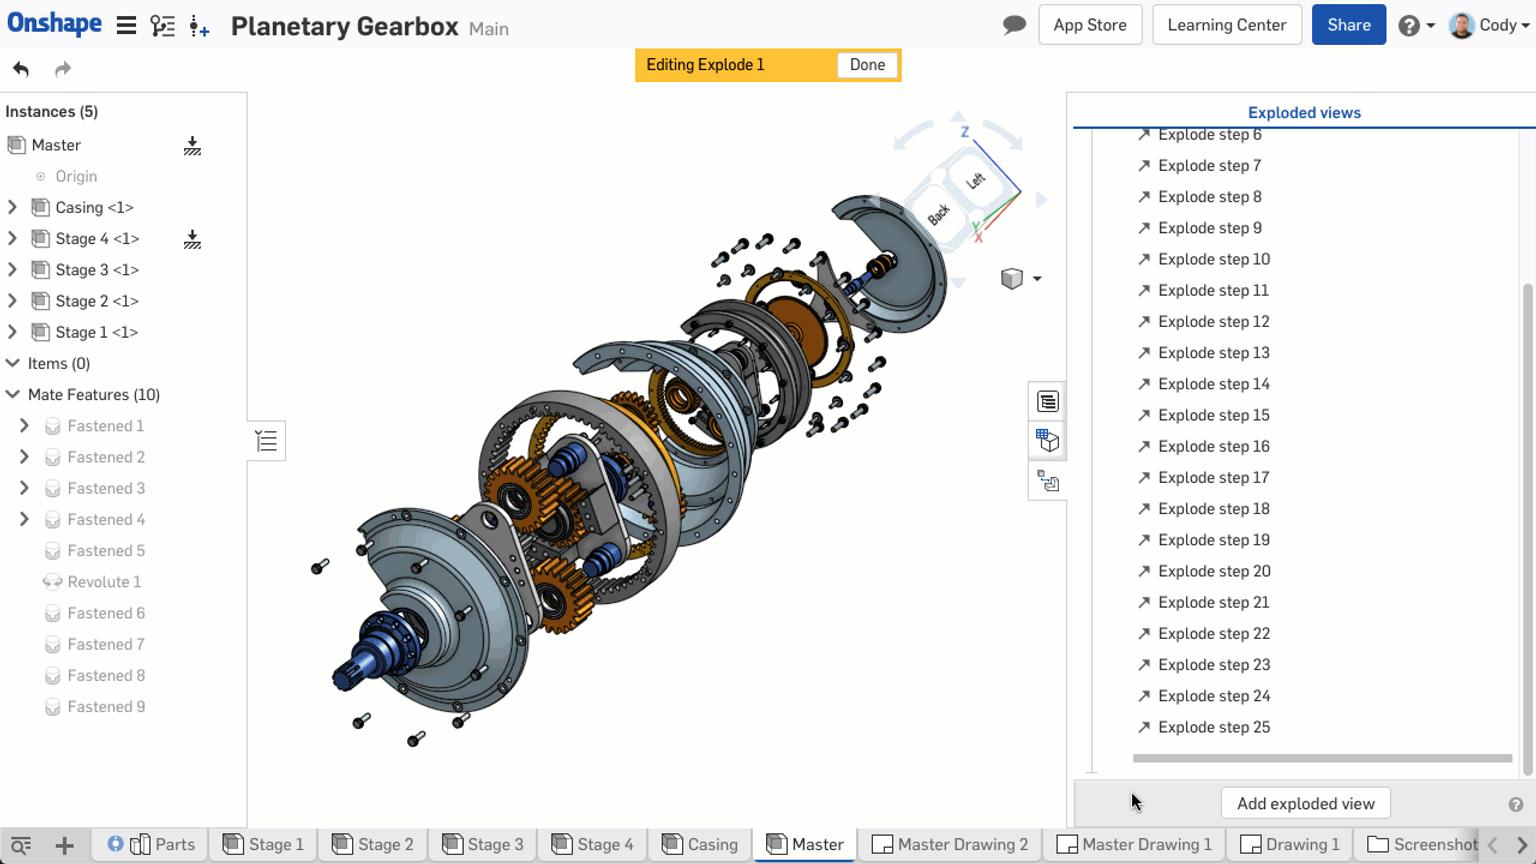The height and width of the screenshot is (864, 1536).
Task: Click Done to finish editing Explode 1
Action: [866, 64]
